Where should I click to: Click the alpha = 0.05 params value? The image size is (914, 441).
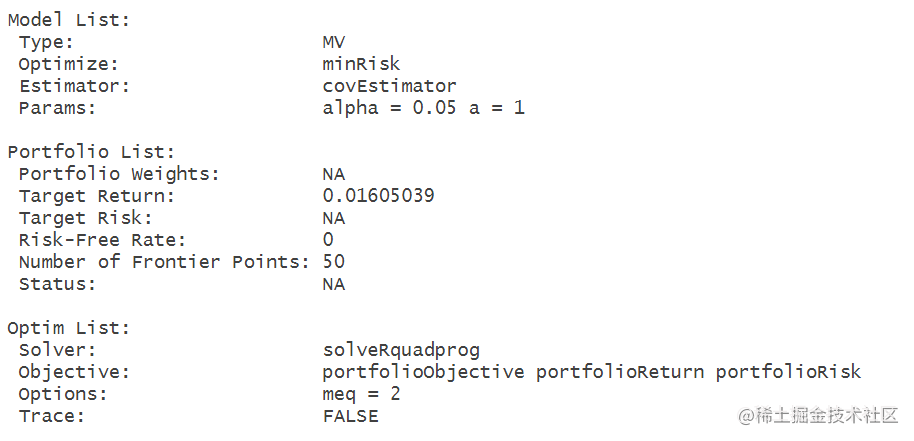(x=389, y=108)
